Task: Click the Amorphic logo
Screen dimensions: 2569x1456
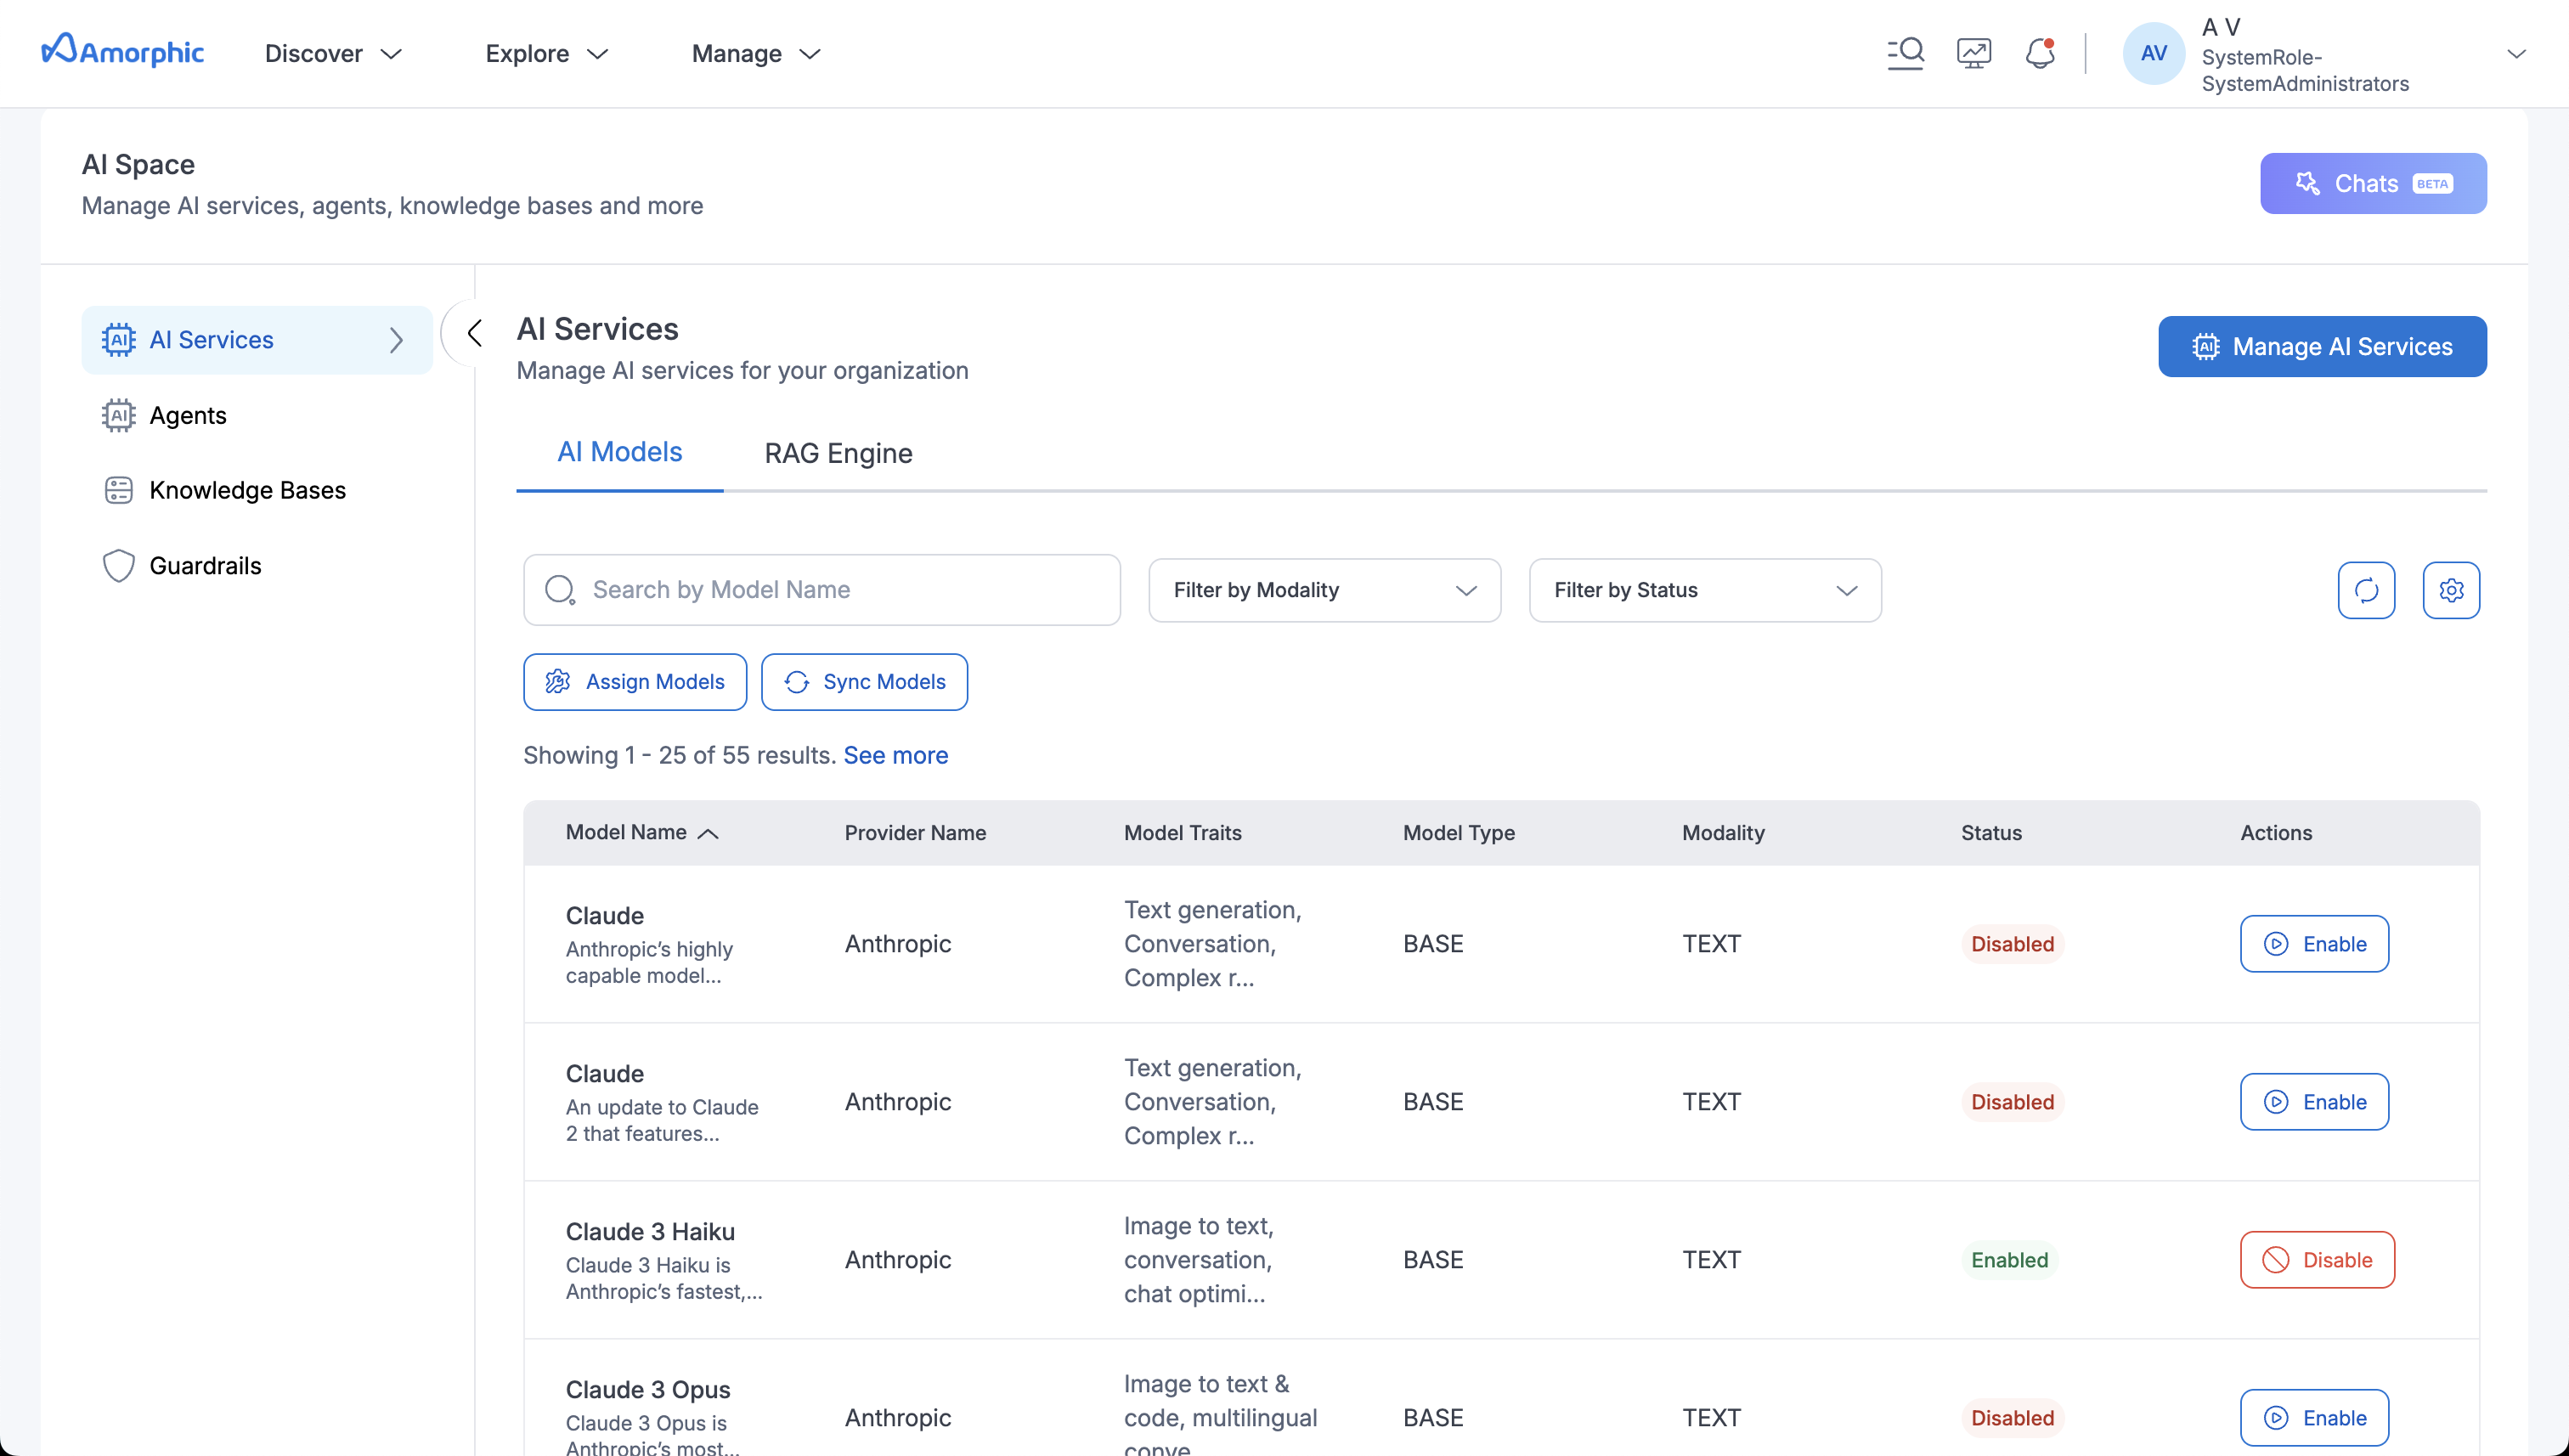Action: coord(123,51)
